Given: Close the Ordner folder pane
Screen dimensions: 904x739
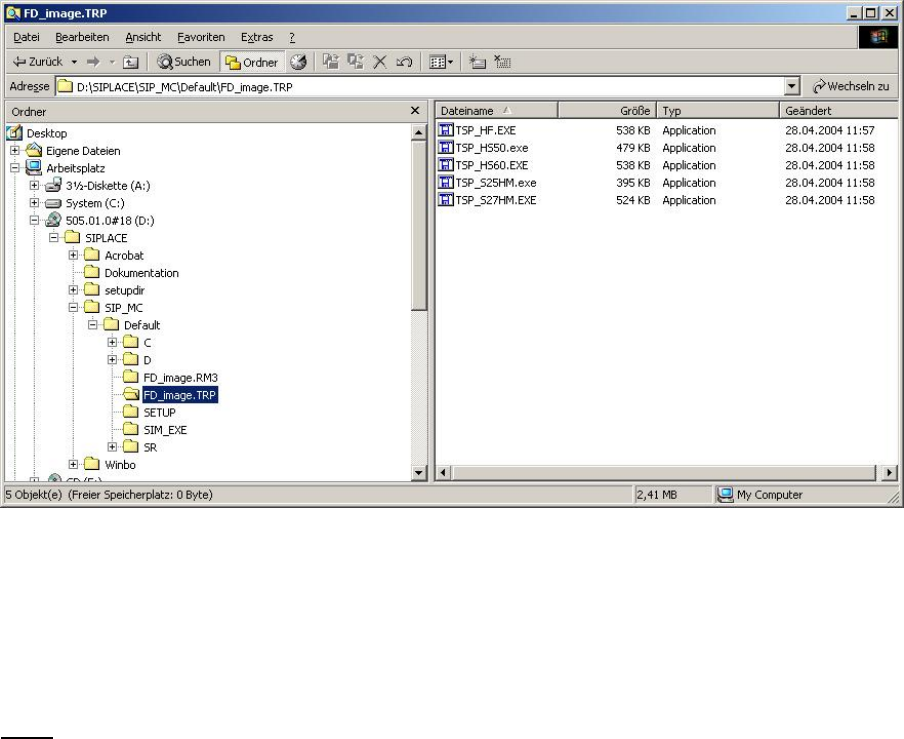Looking at the screenshot, I should pos(416,111).
